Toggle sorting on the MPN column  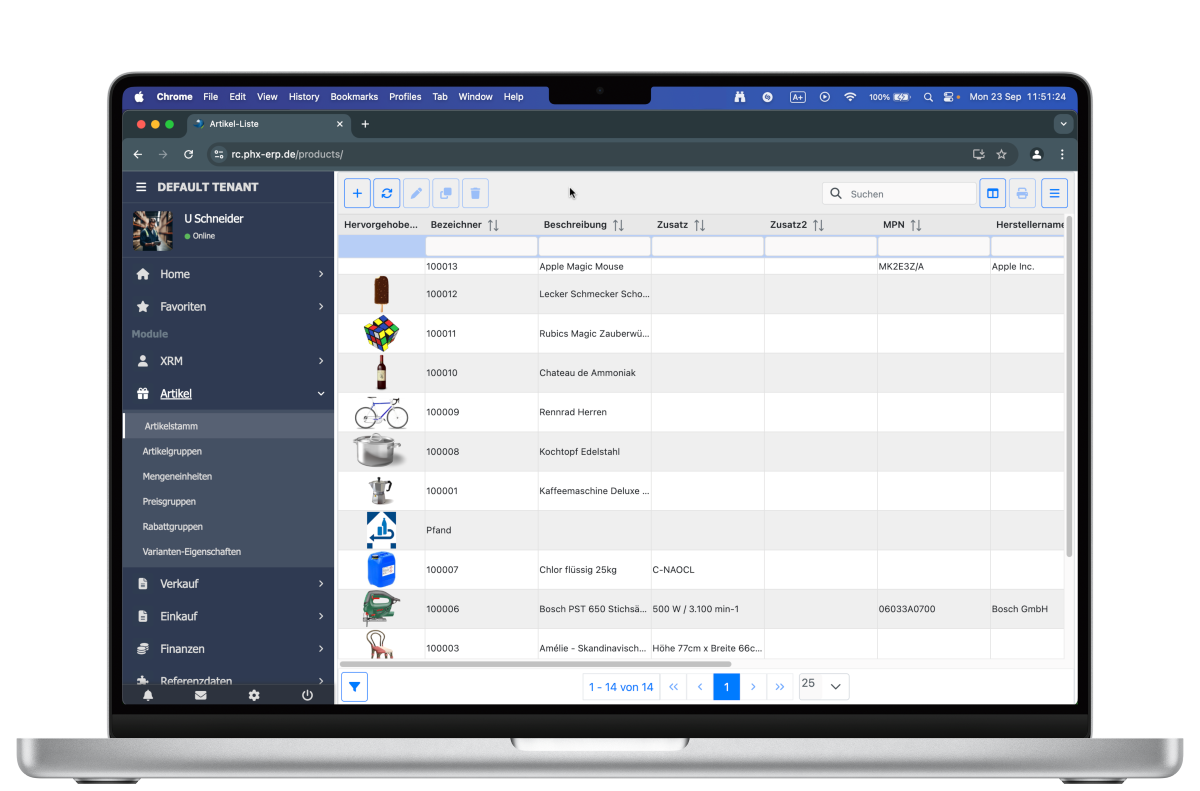coord(915,225)
